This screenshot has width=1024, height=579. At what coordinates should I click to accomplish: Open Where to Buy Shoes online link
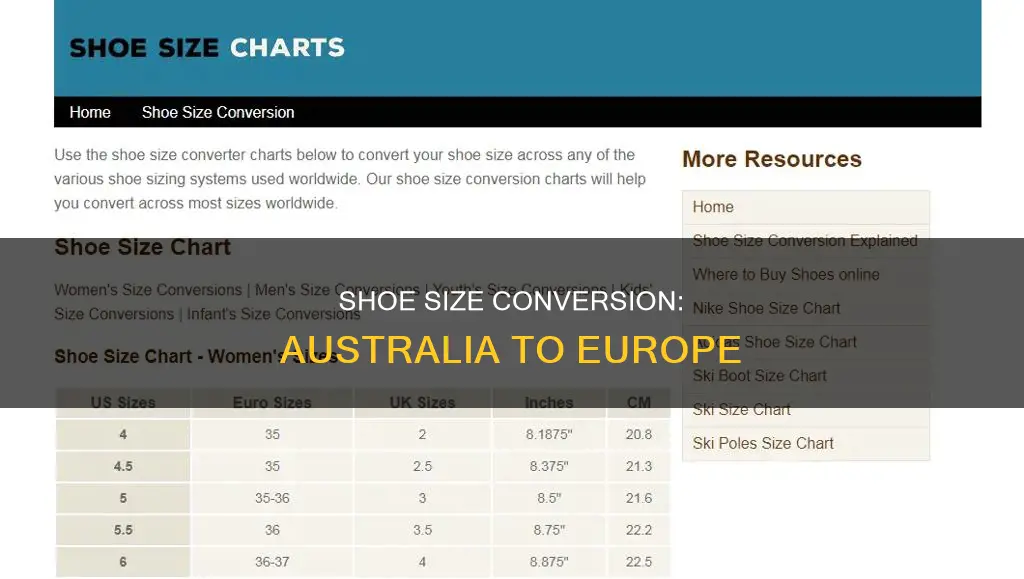point(786,275)
